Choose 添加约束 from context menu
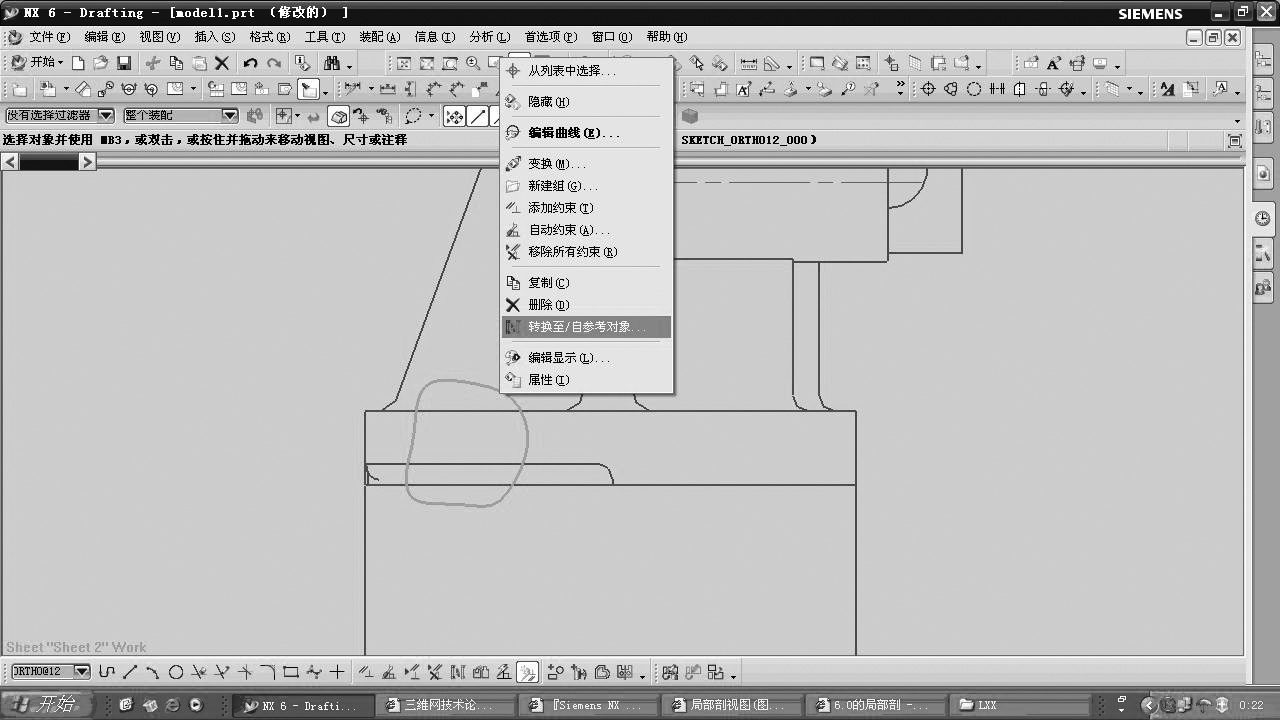The height and width of the screenshot is (723, 1280). tap(587, 208)
